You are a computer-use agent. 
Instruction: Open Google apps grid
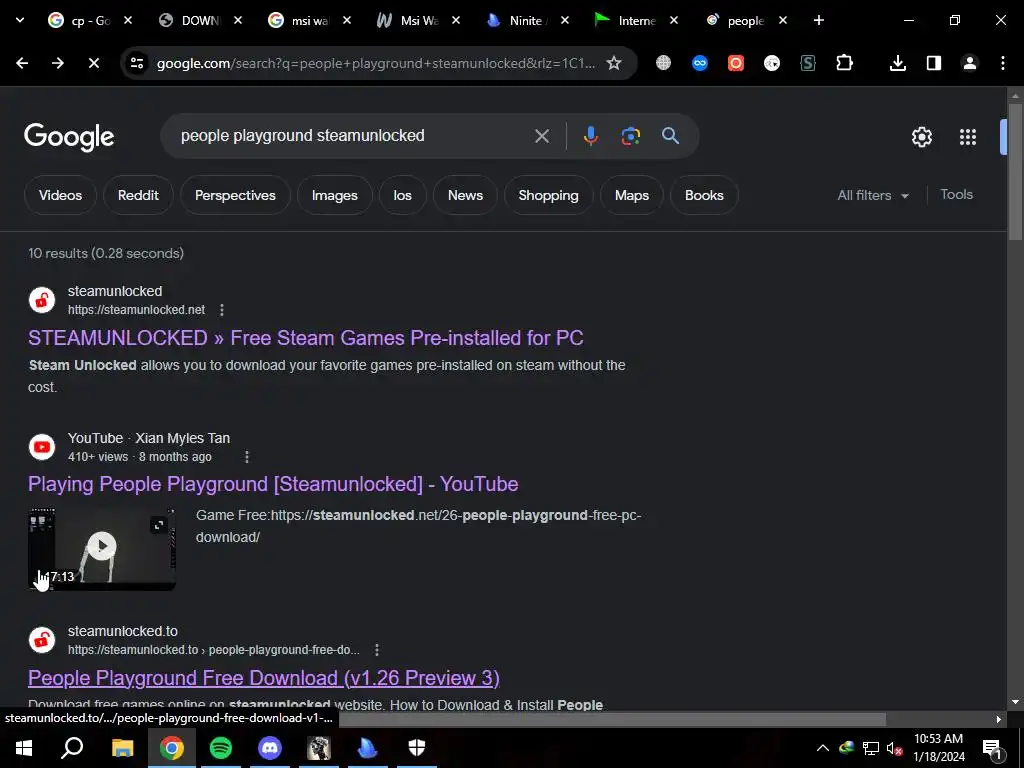(968, 137)
